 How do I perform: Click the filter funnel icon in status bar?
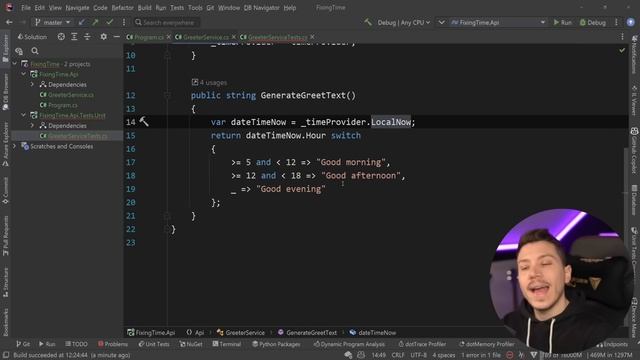[x=534, y=355]
